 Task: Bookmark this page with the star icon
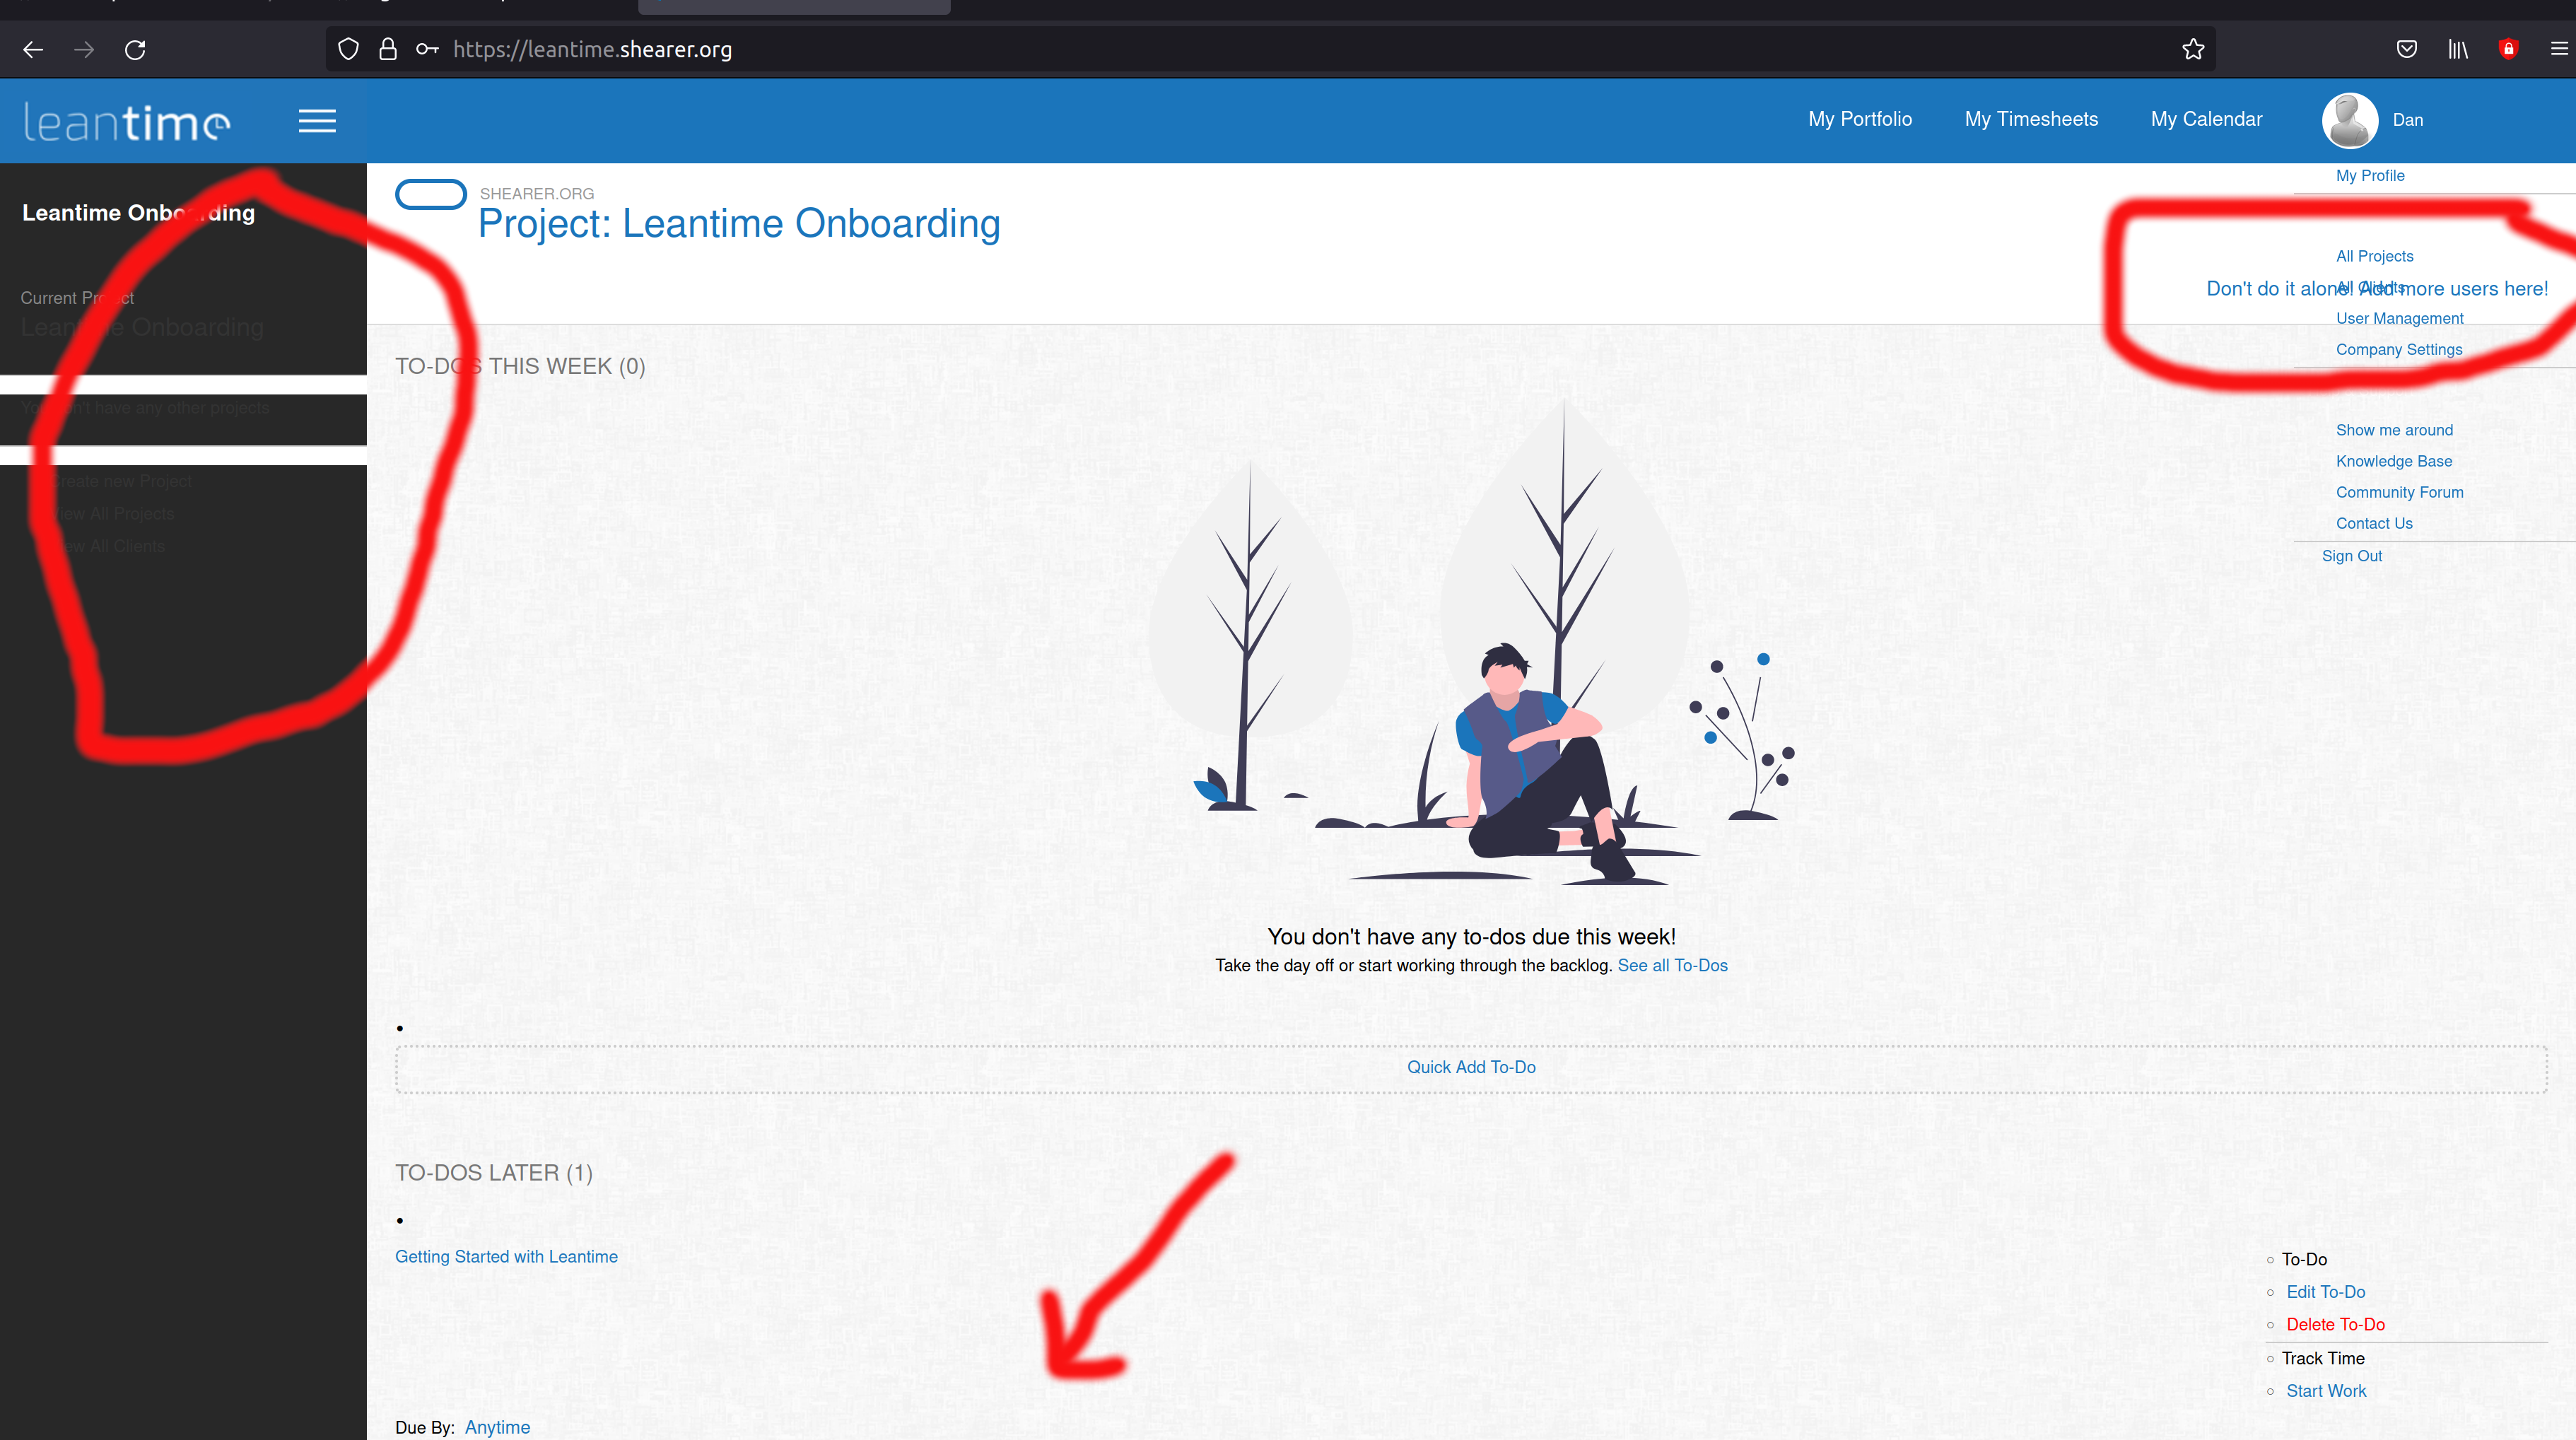[2193, 49]
